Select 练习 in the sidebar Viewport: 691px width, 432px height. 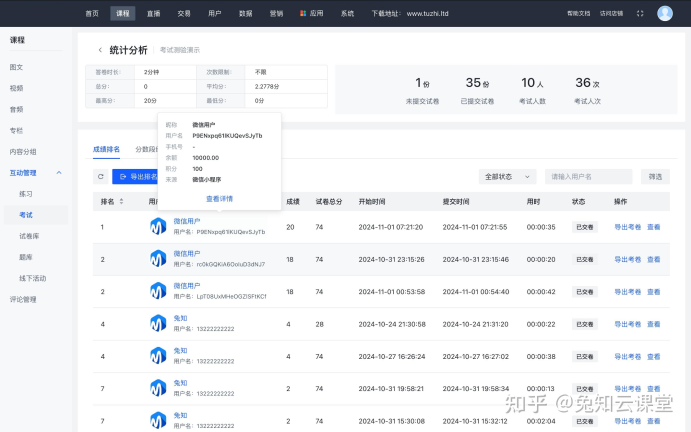[26, 194]
